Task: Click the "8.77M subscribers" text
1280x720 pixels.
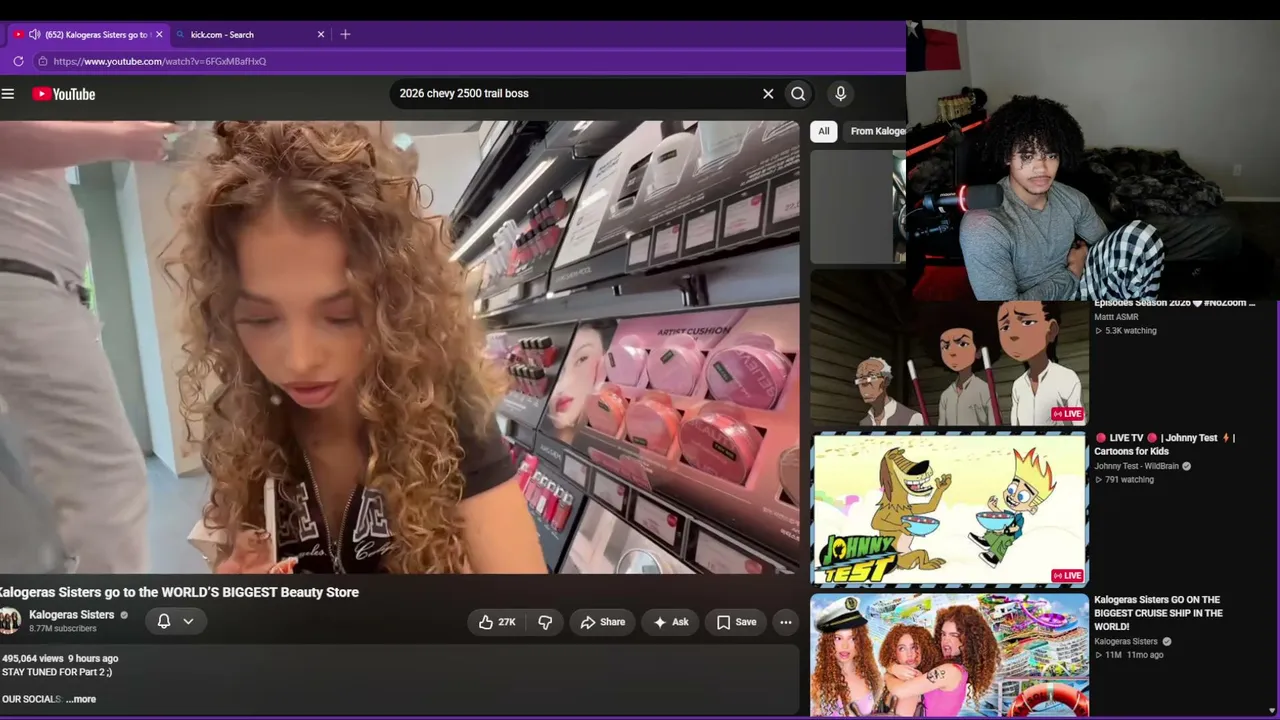Action: pyautogui.click(x=63, y=629)
